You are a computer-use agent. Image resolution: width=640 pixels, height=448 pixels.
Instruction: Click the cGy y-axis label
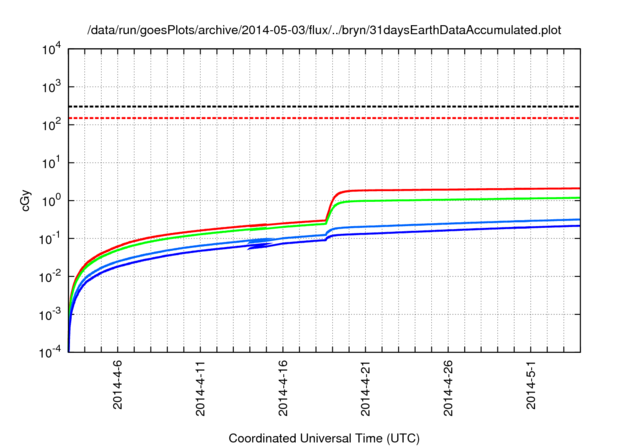pos(25,201)
